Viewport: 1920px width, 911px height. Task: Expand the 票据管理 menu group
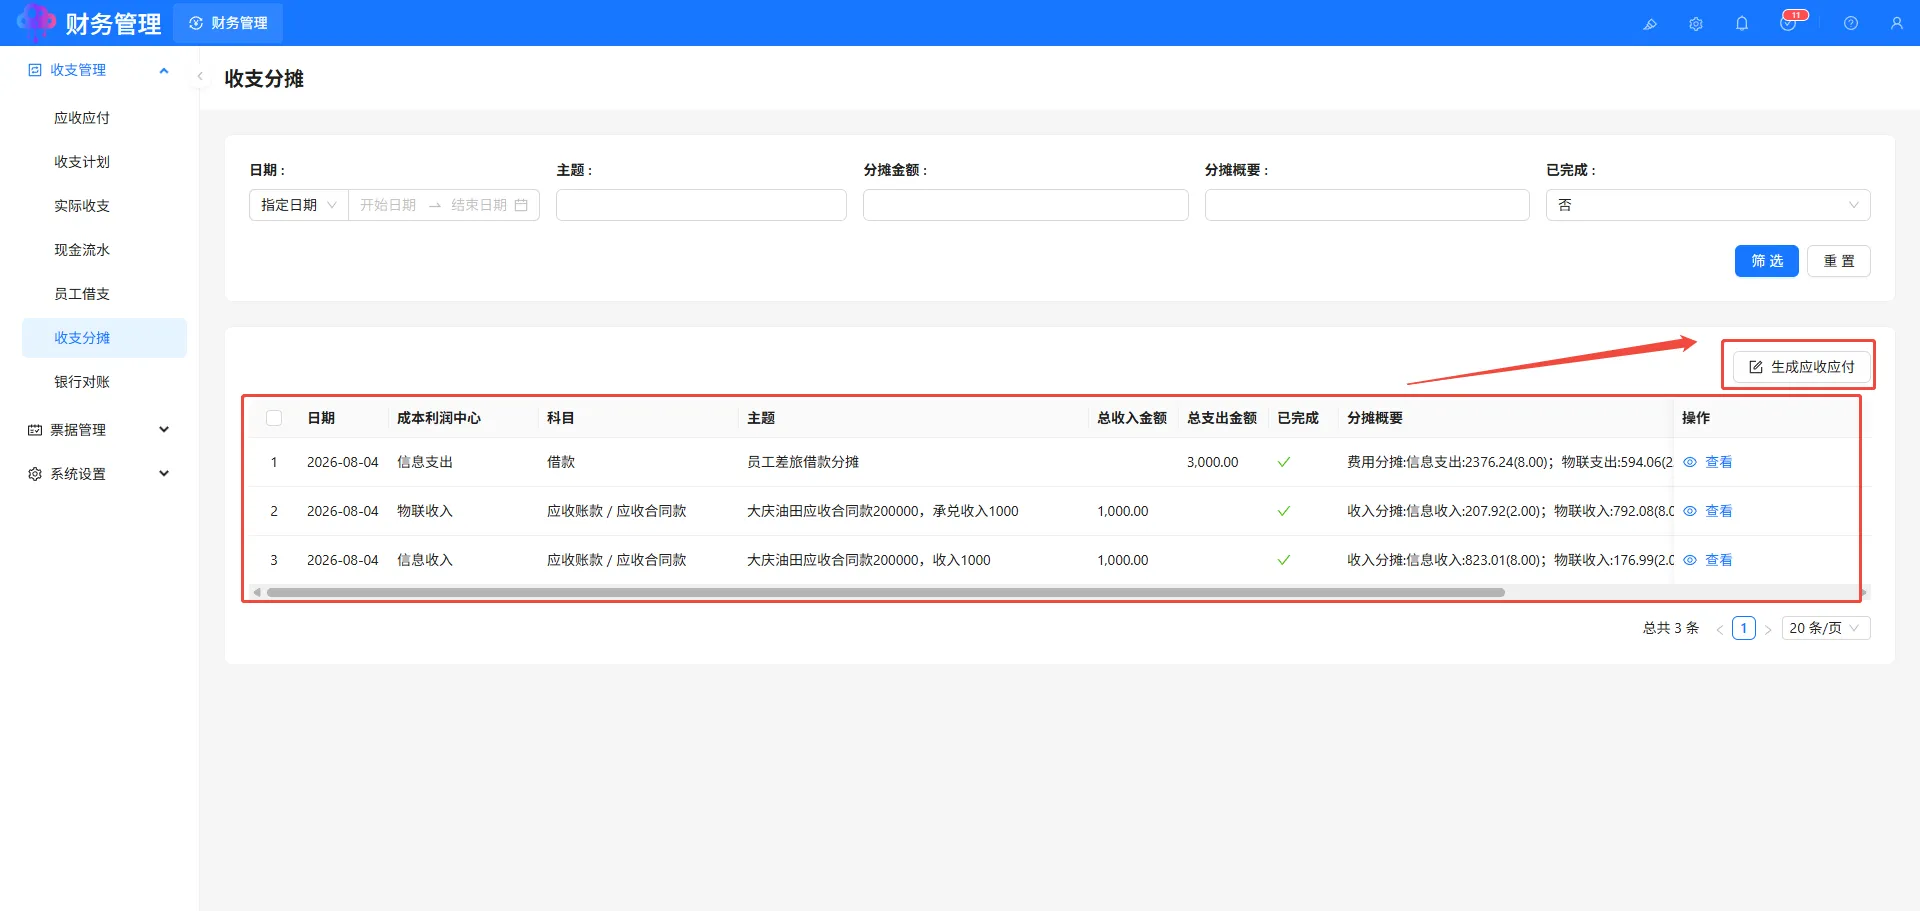point(164,430)
